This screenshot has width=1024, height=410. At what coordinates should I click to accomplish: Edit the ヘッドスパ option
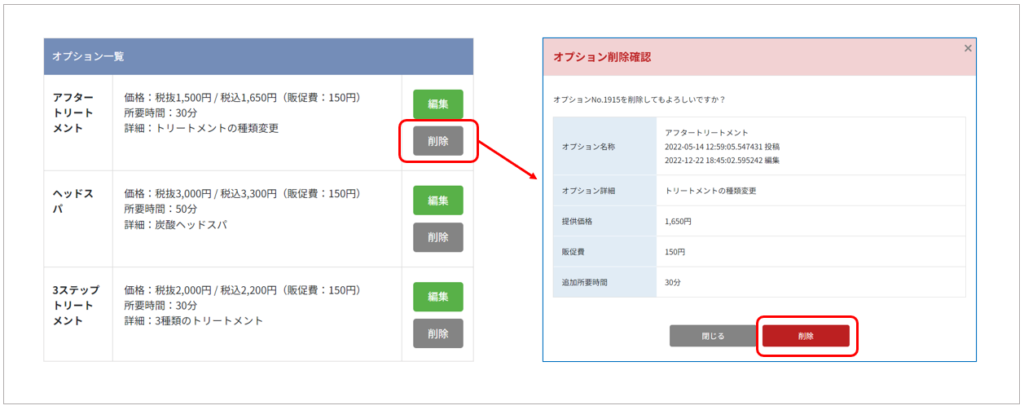(438, 200)
